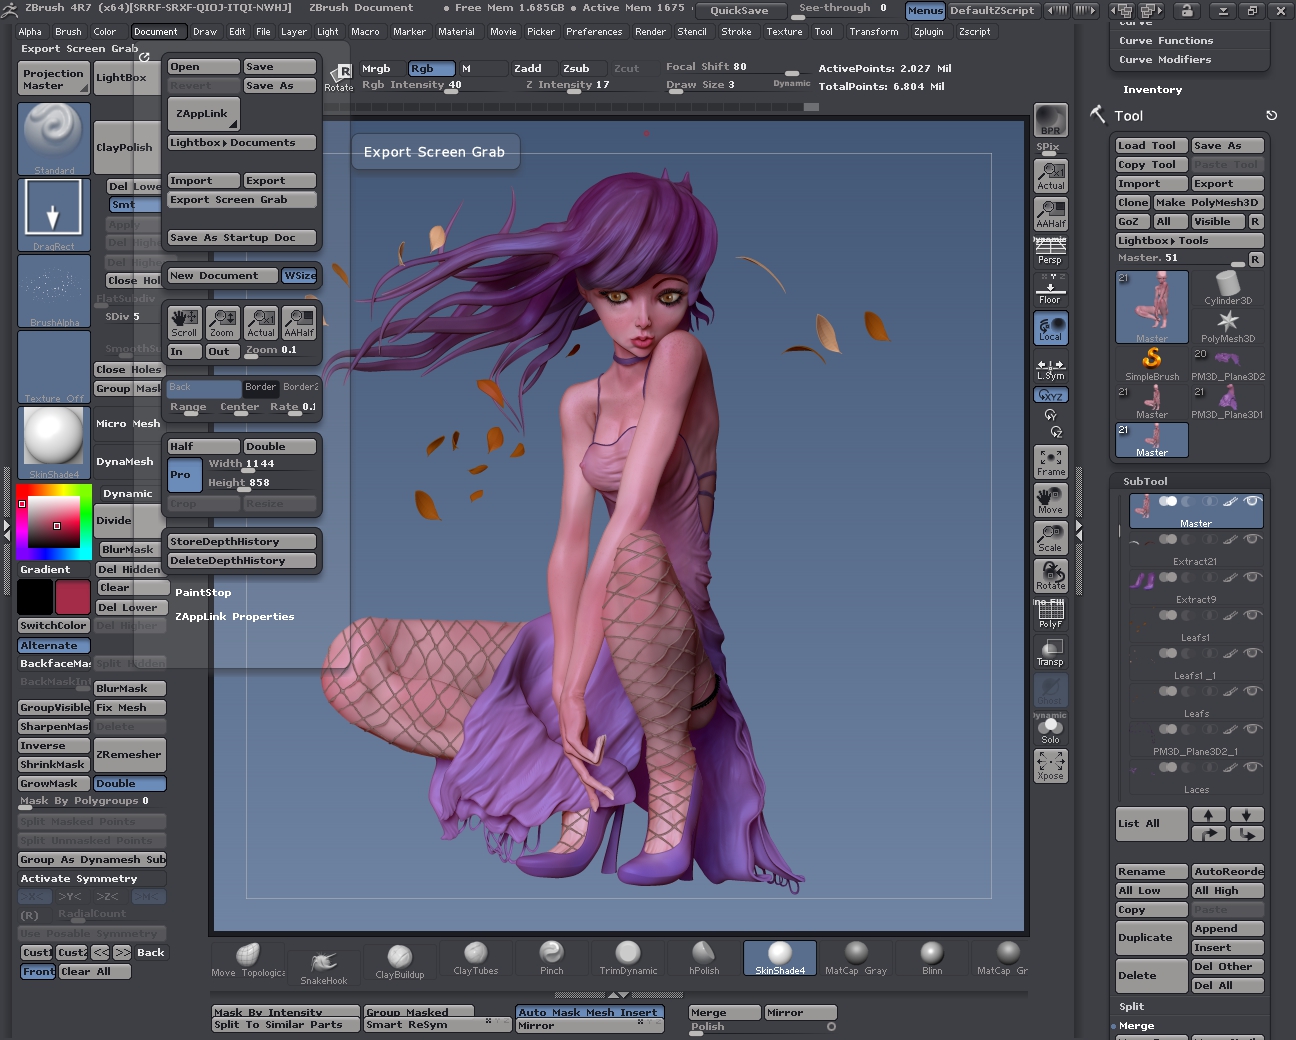Click Load Tool button
The image size is (1296, 1040).
tap(1152, 146)
